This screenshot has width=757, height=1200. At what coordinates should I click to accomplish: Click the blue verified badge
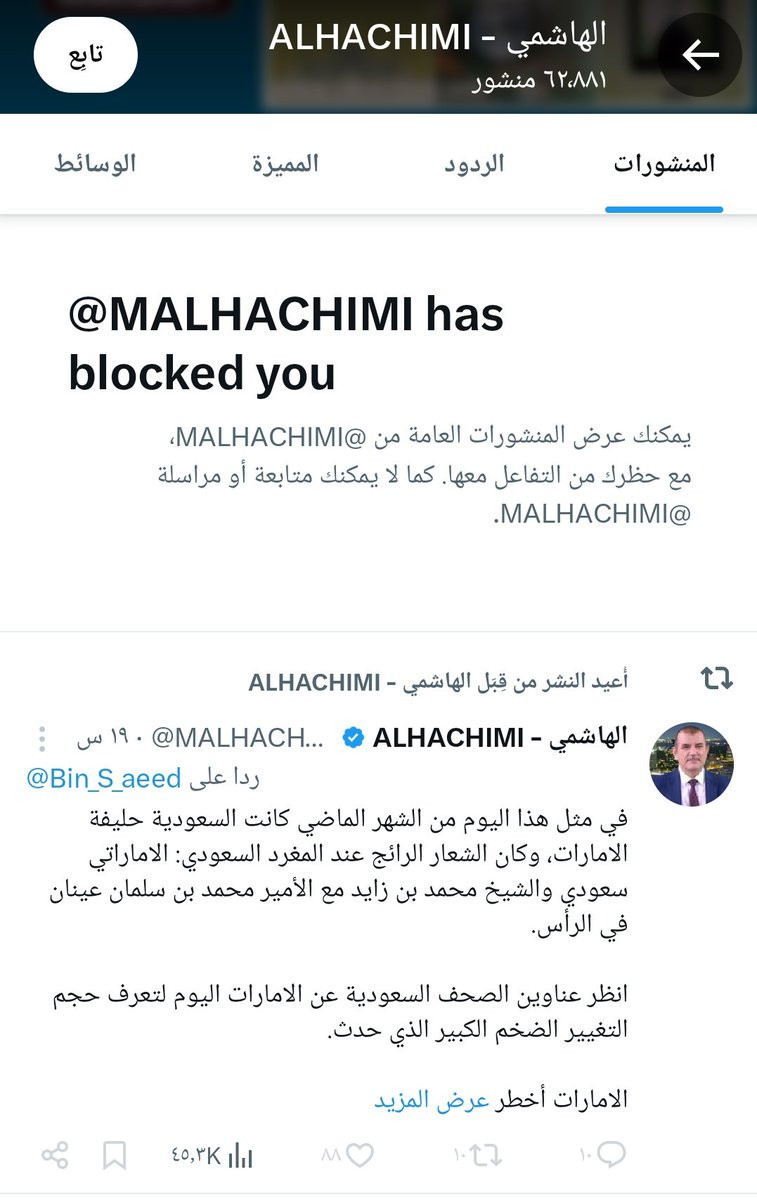[x=353, y=739]
